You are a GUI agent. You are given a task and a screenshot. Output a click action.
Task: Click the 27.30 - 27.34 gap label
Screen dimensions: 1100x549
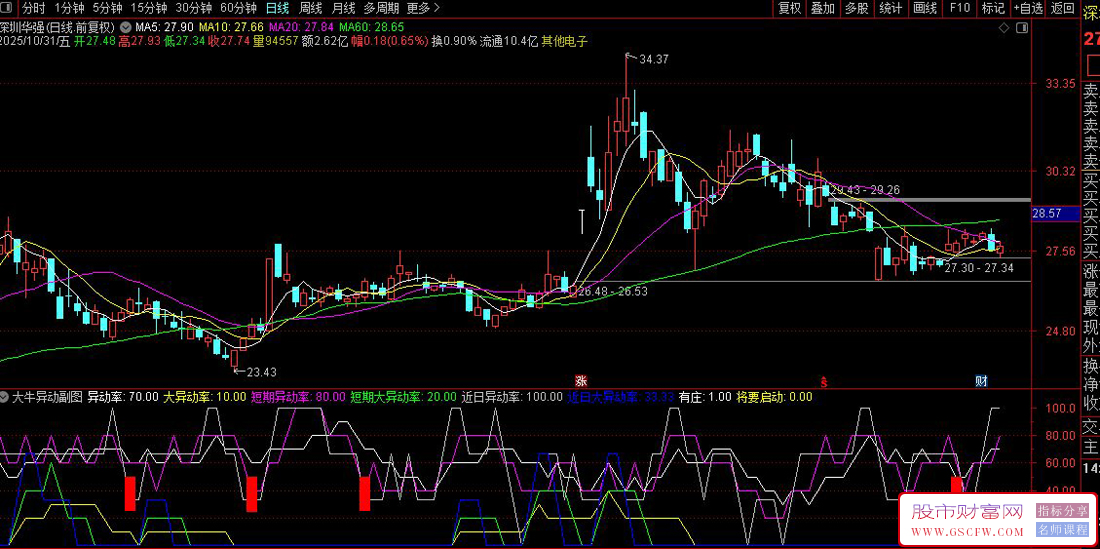979,268
